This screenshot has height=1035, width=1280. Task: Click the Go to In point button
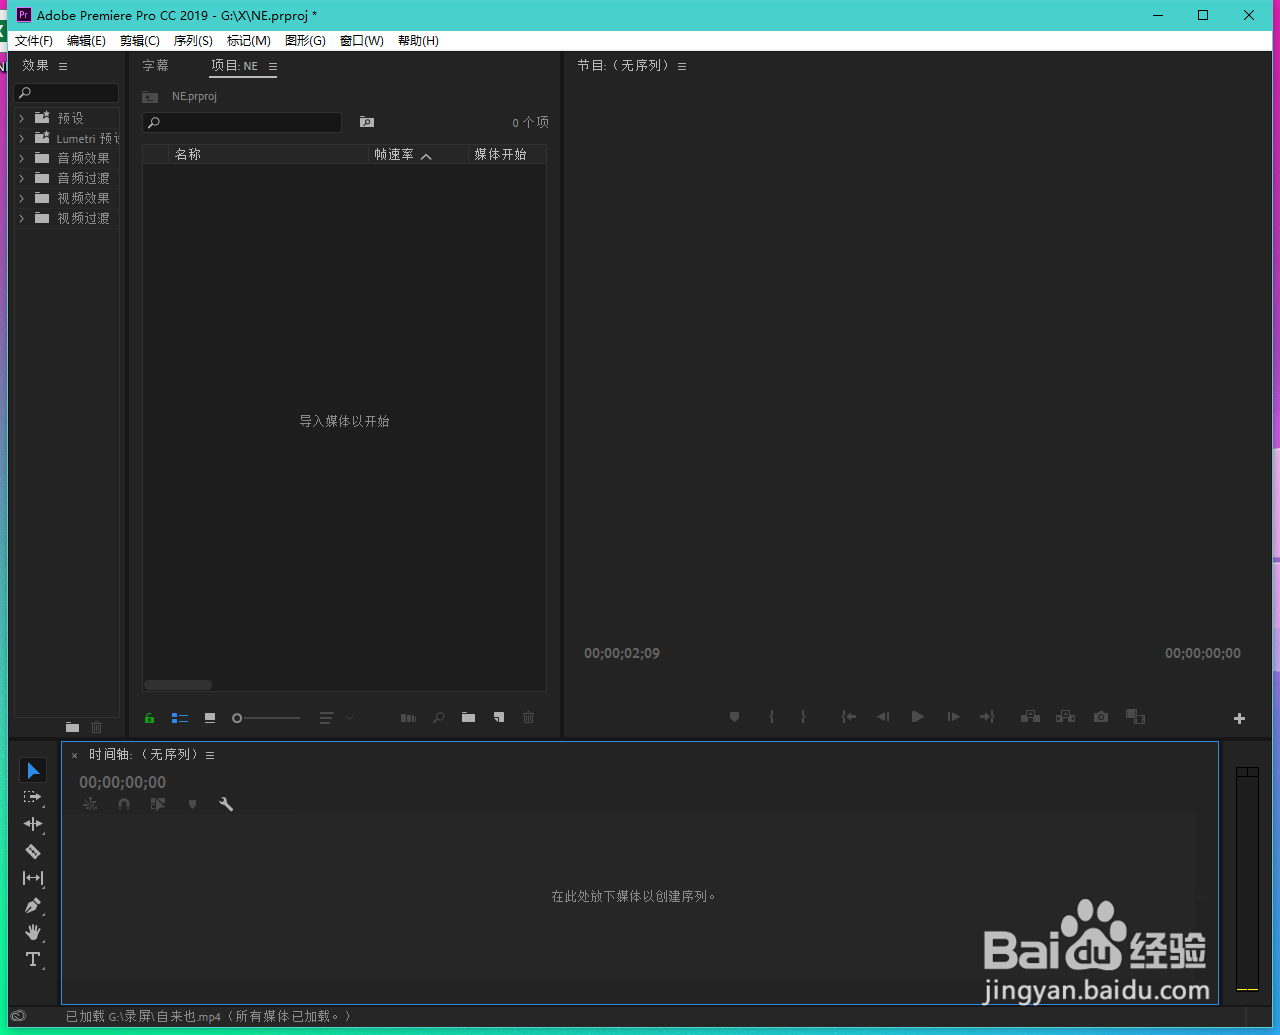(x=848, y=717)
